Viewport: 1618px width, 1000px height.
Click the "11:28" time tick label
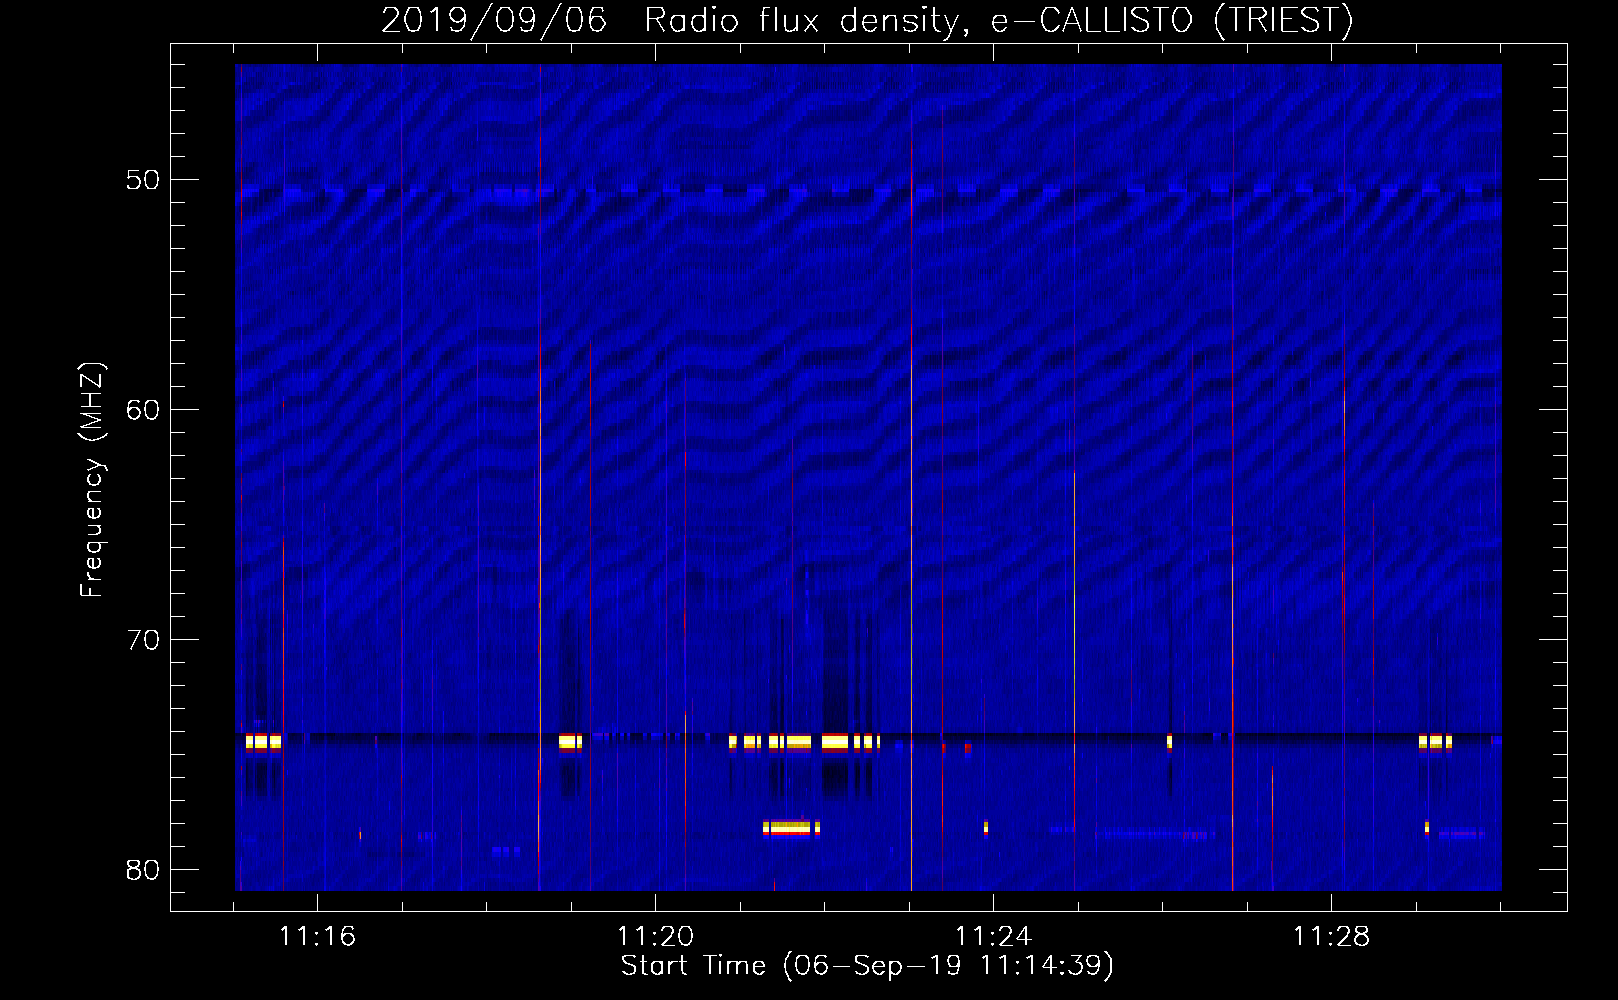pyautogui.click(x=1331, y=936)
